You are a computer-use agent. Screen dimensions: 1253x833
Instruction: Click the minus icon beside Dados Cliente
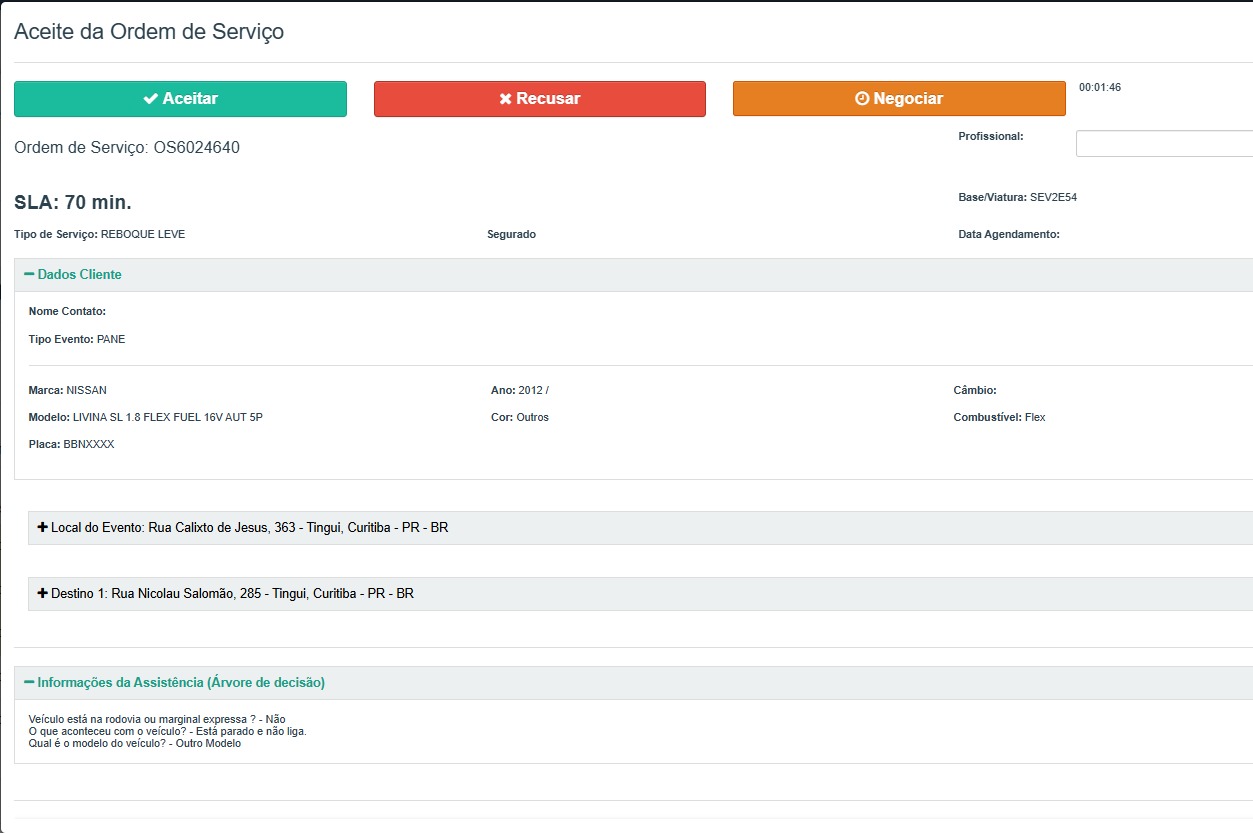click(29, 275)
